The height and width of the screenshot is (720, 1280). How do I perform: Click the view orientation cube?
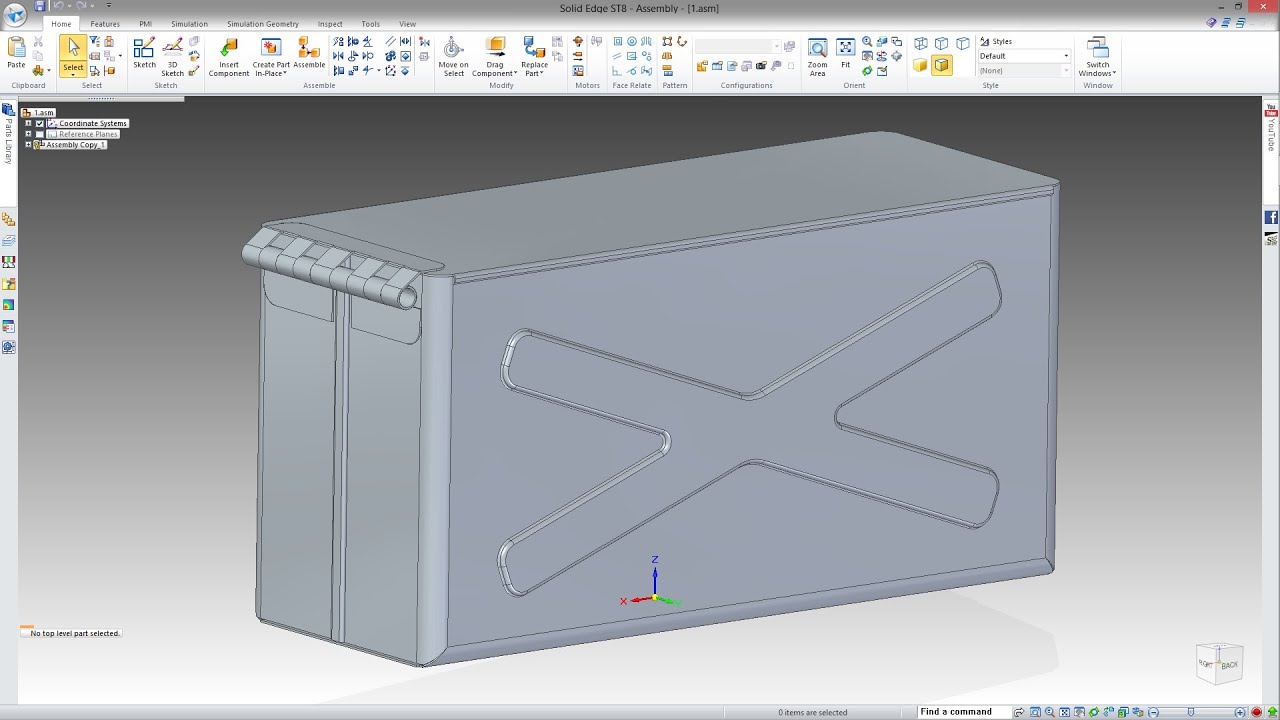[x=1219, y=663]
